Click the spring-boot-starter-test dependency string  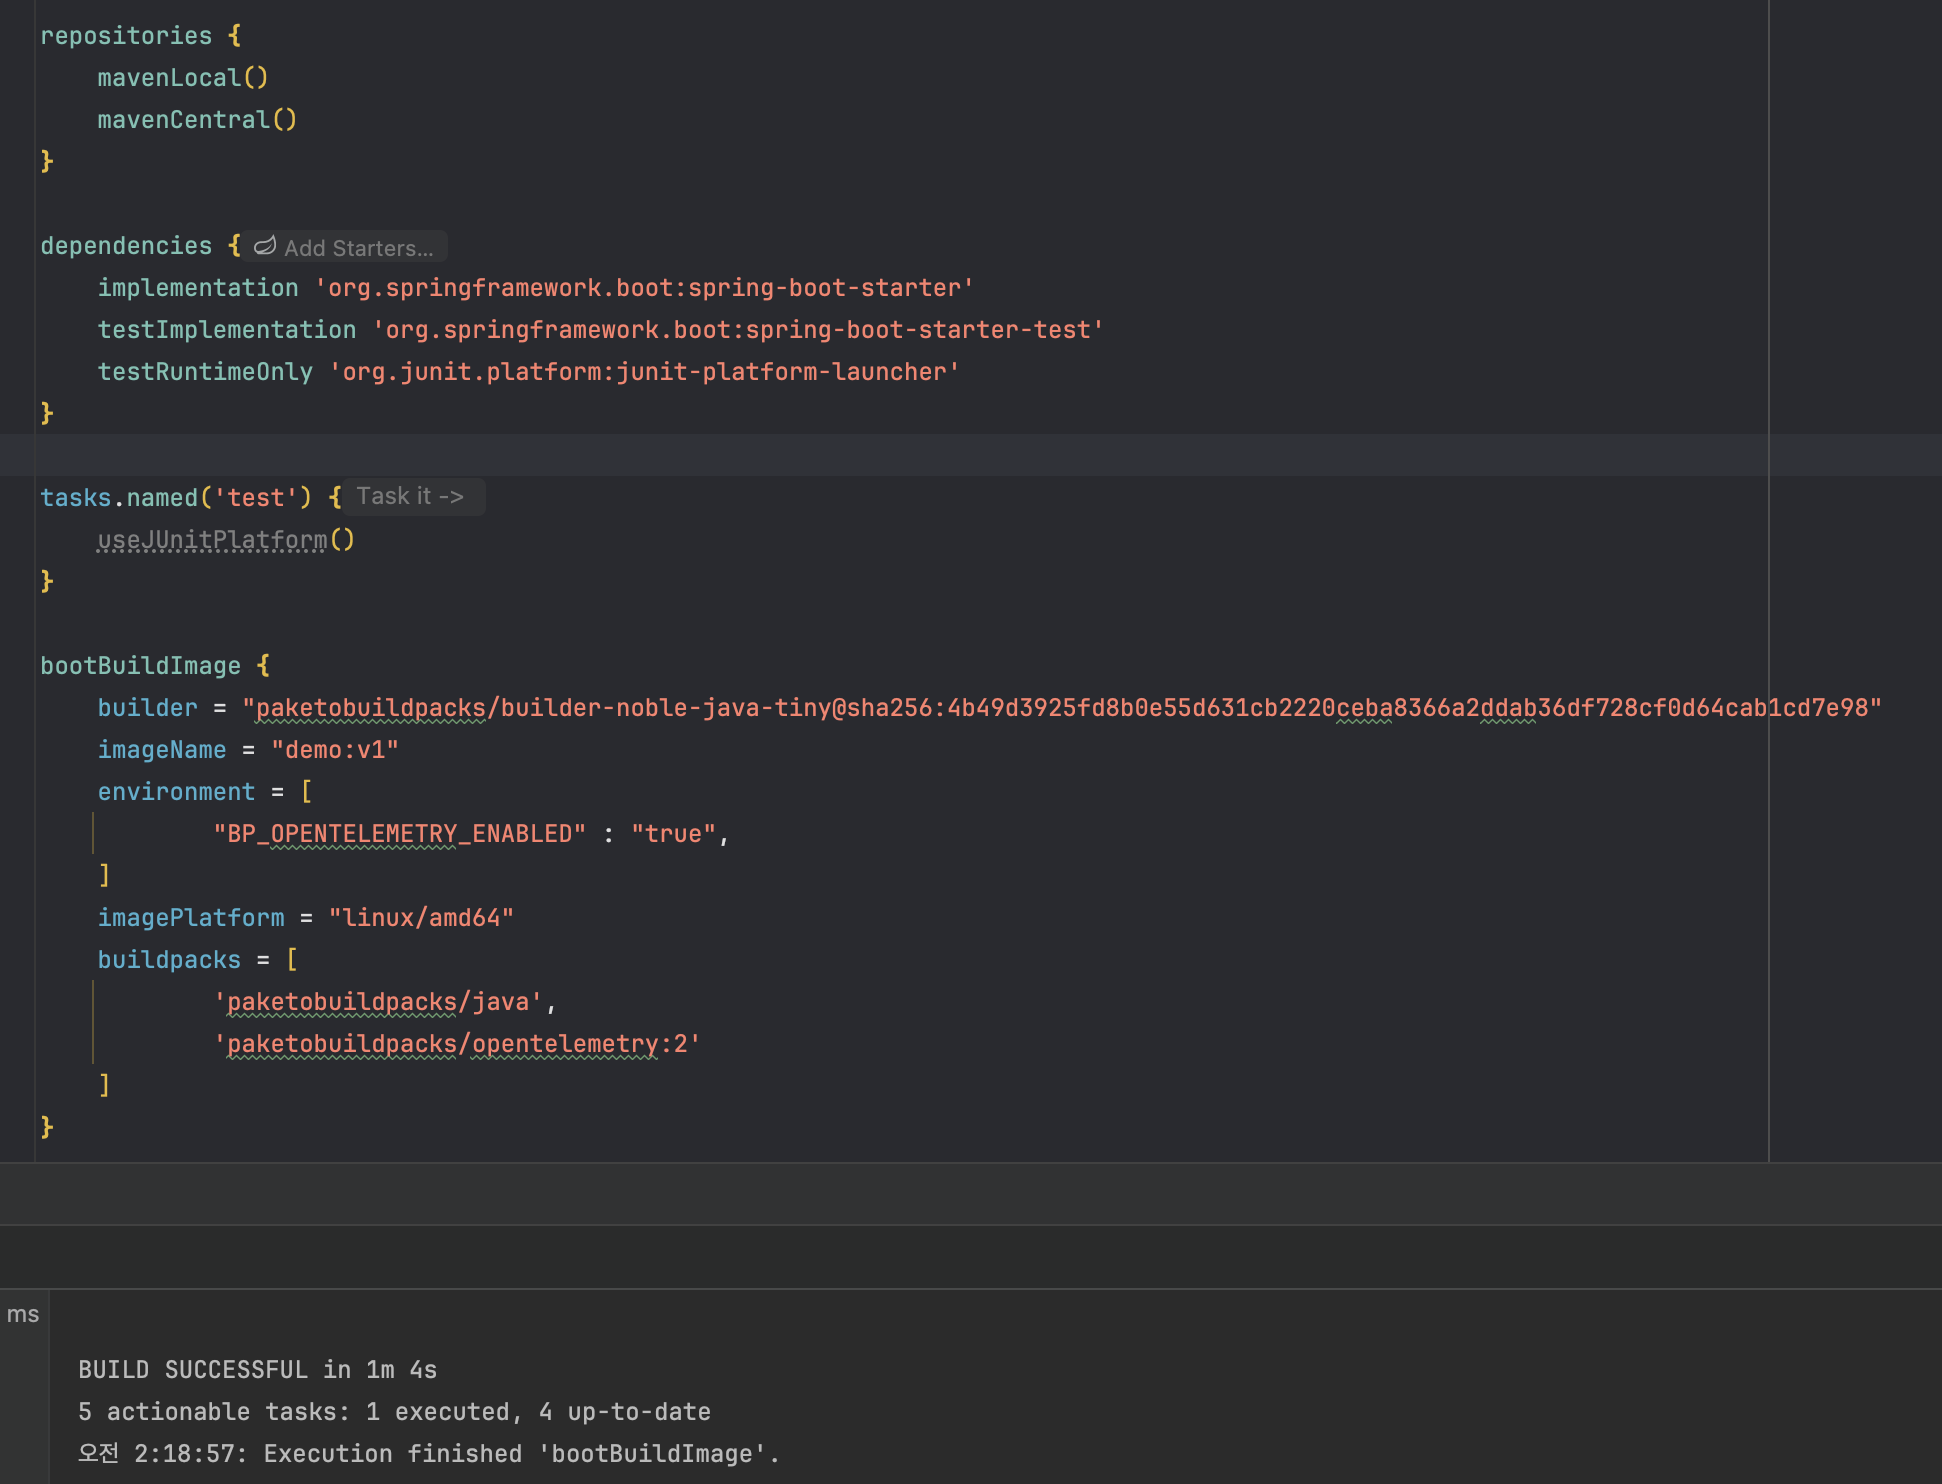point(738,330)
